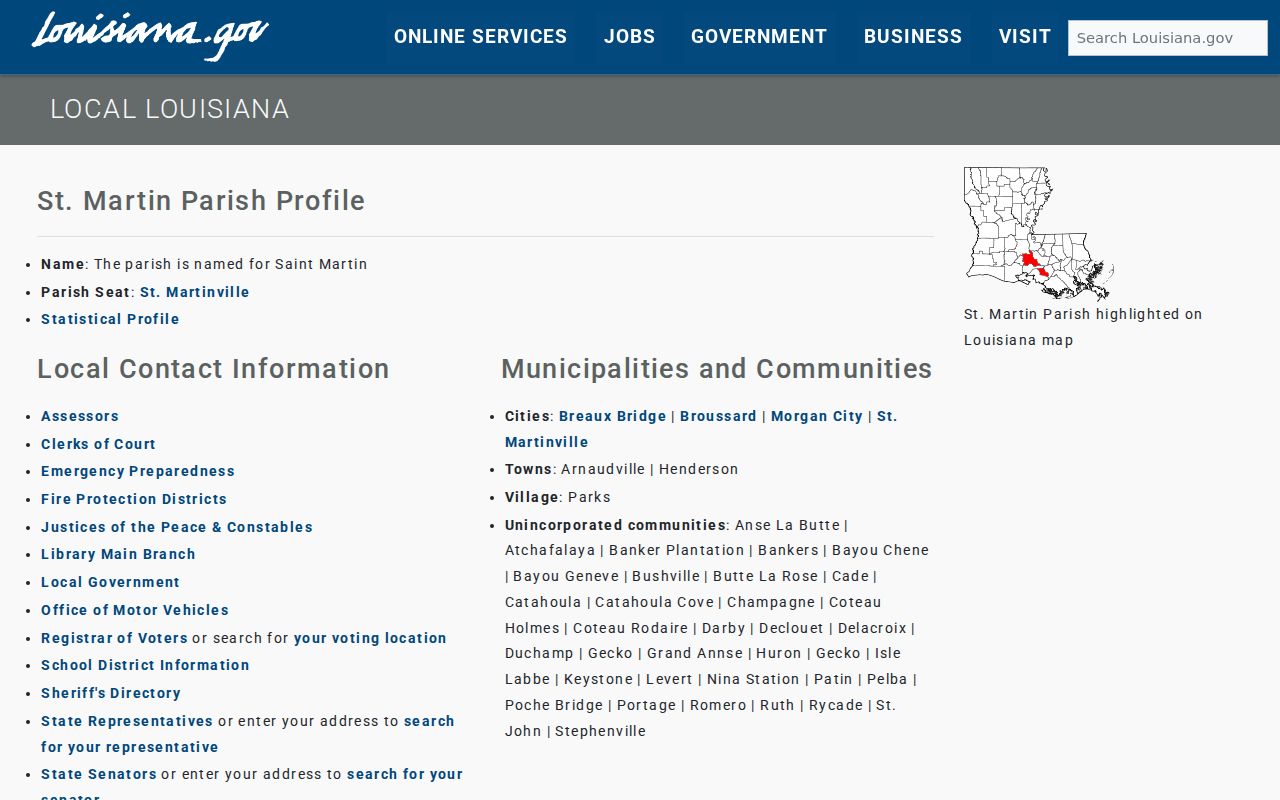Click the community name Anse La Butte
The image size is (1280, 800).
tap(787, 525)
